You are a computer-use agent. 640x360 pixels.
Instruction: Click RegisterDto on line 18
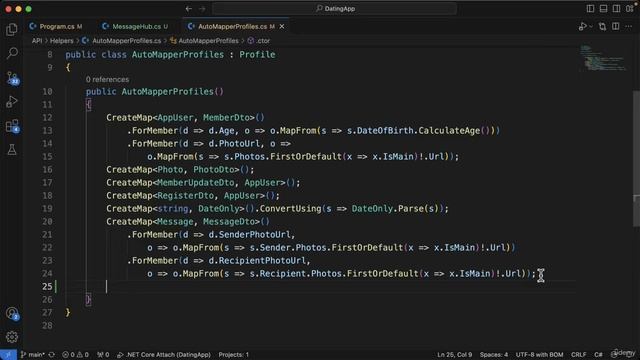(185, 196)
